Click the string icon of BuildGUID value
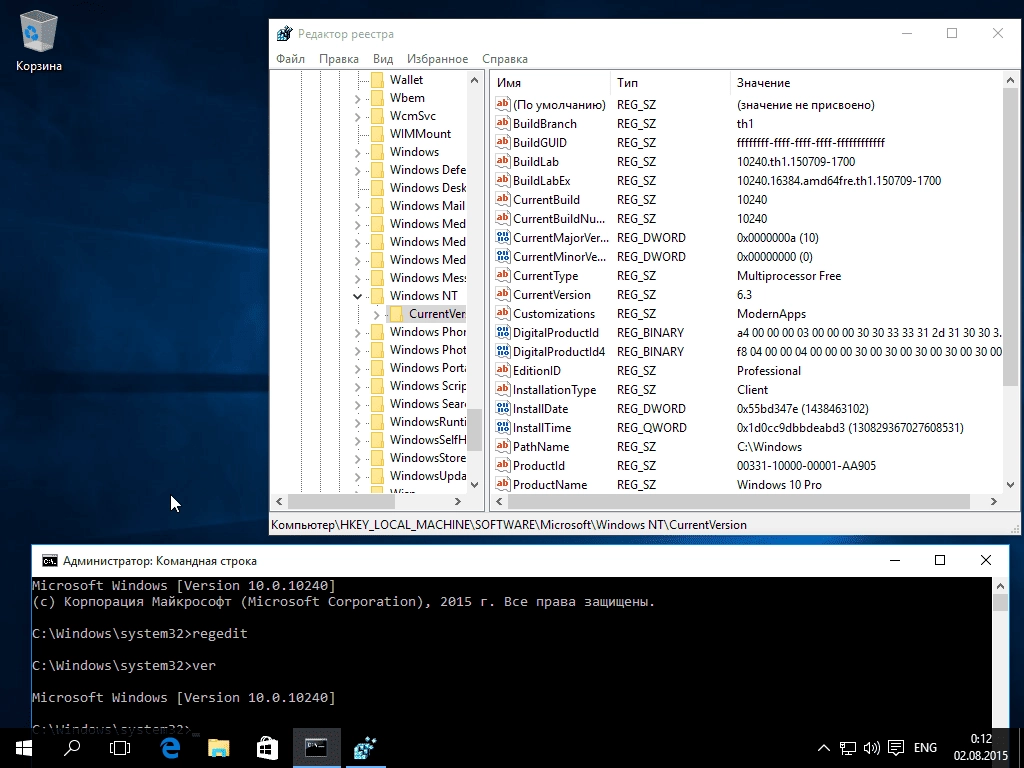Image resolution: width=1024 pixels, height=768 pixels. pos(502,142)
